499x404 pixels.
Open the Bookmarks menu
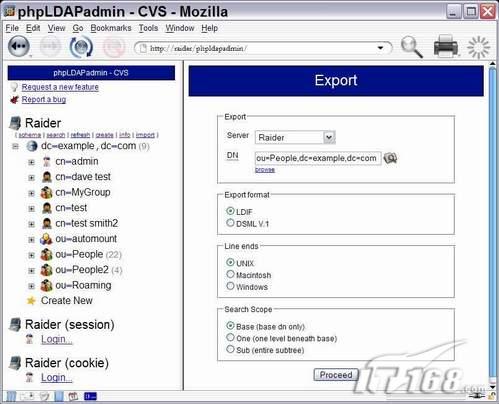(x=111, y=28)
